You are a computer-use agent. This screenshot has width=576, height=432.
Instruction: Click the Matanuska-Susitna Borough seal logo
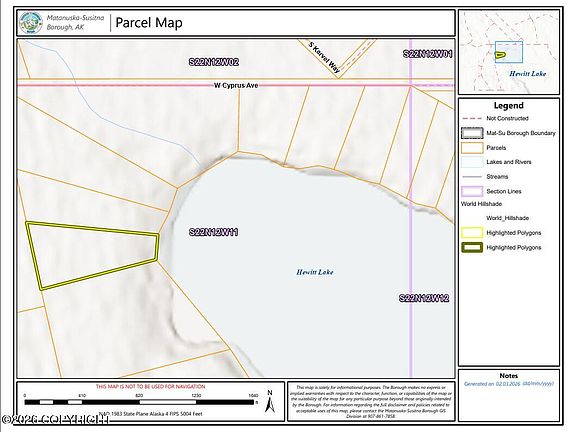[x=31, y=23]
